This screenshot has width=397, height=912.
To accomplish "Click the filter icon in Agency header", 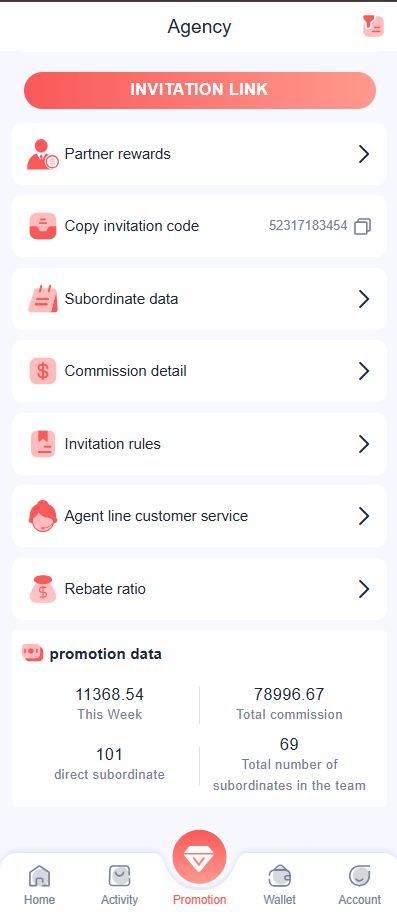I will (373, 26).
